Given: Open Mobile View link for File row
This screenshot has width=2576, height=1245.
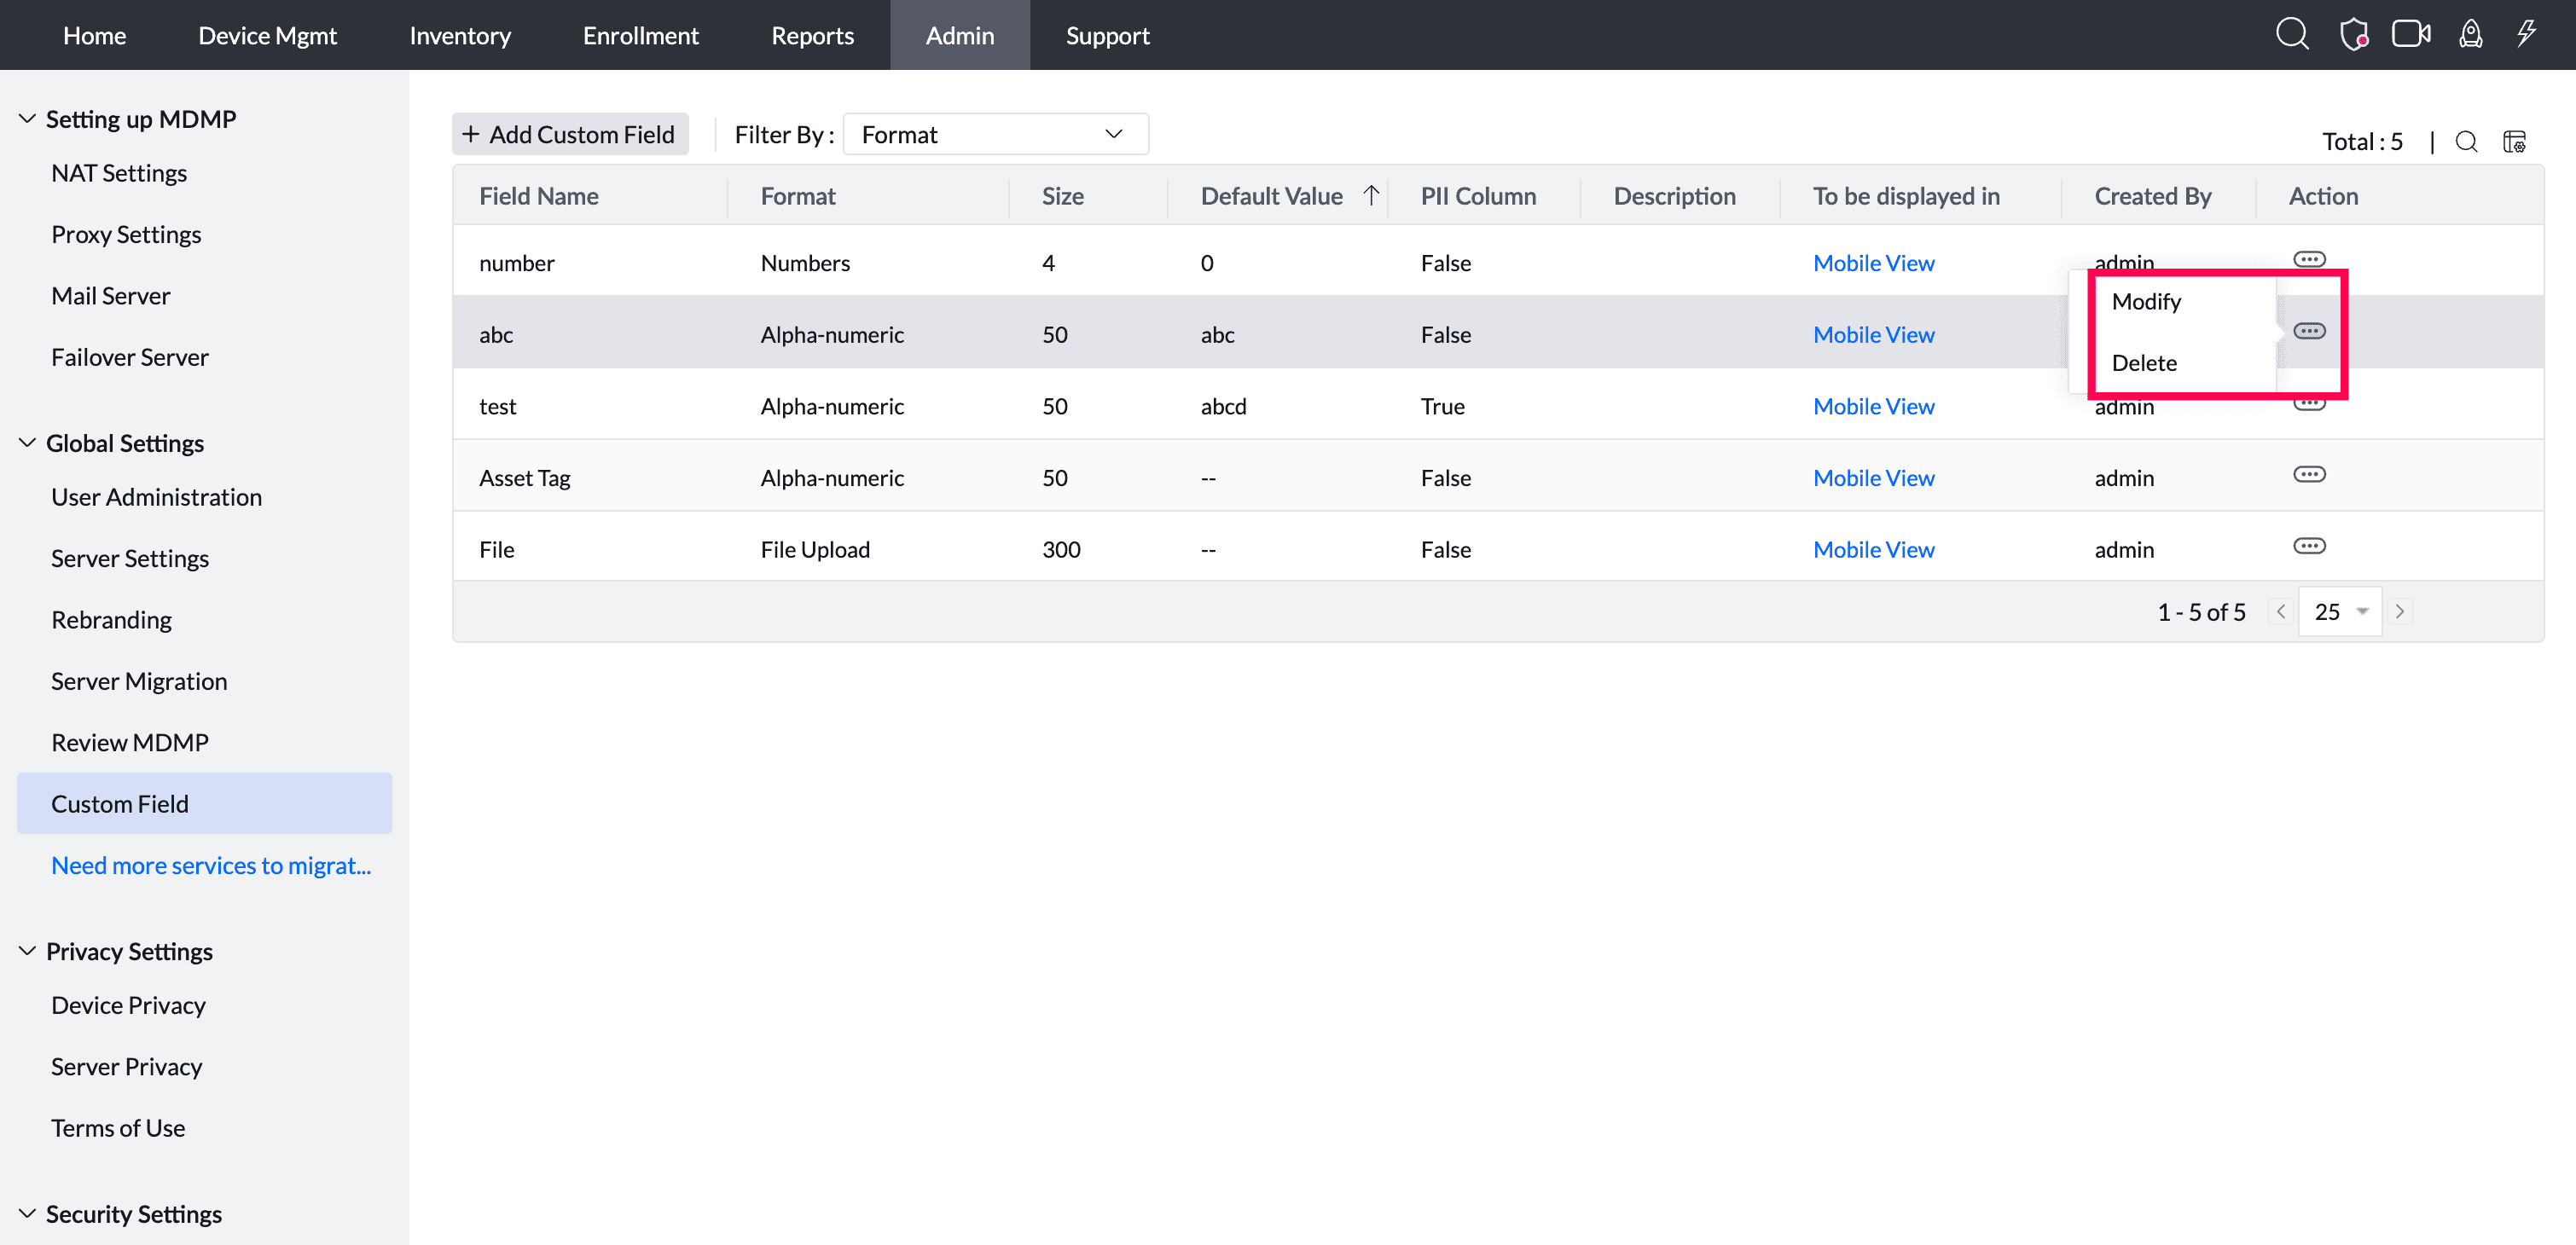Looking at the screenshot, I should 1873,549.
